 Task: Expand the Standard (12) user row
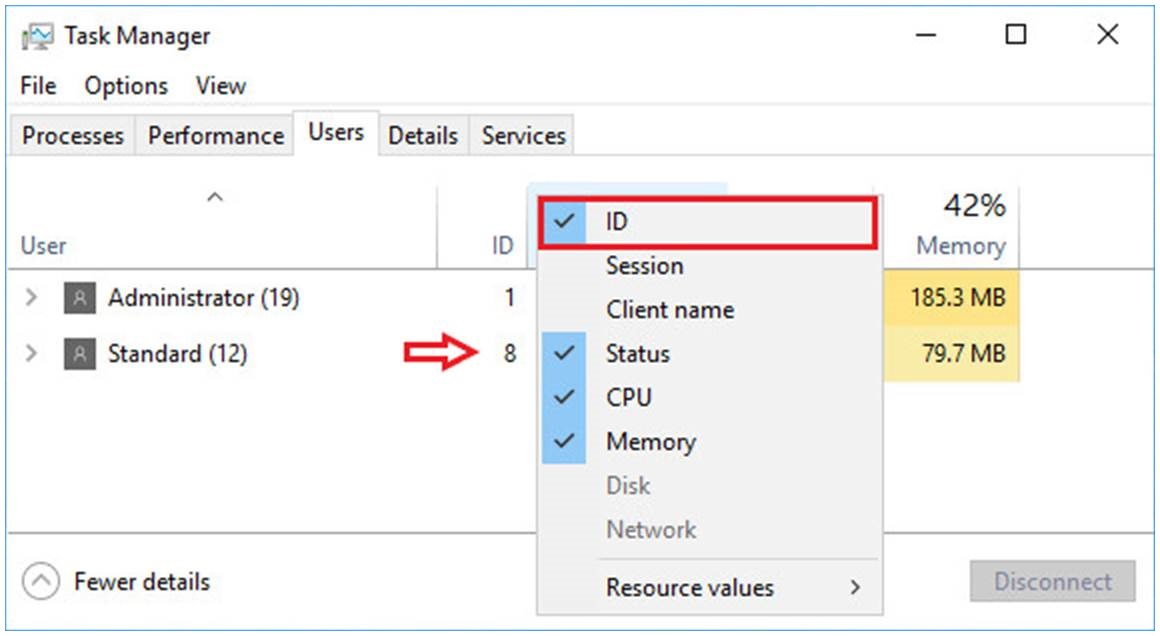tap(31, 354)
